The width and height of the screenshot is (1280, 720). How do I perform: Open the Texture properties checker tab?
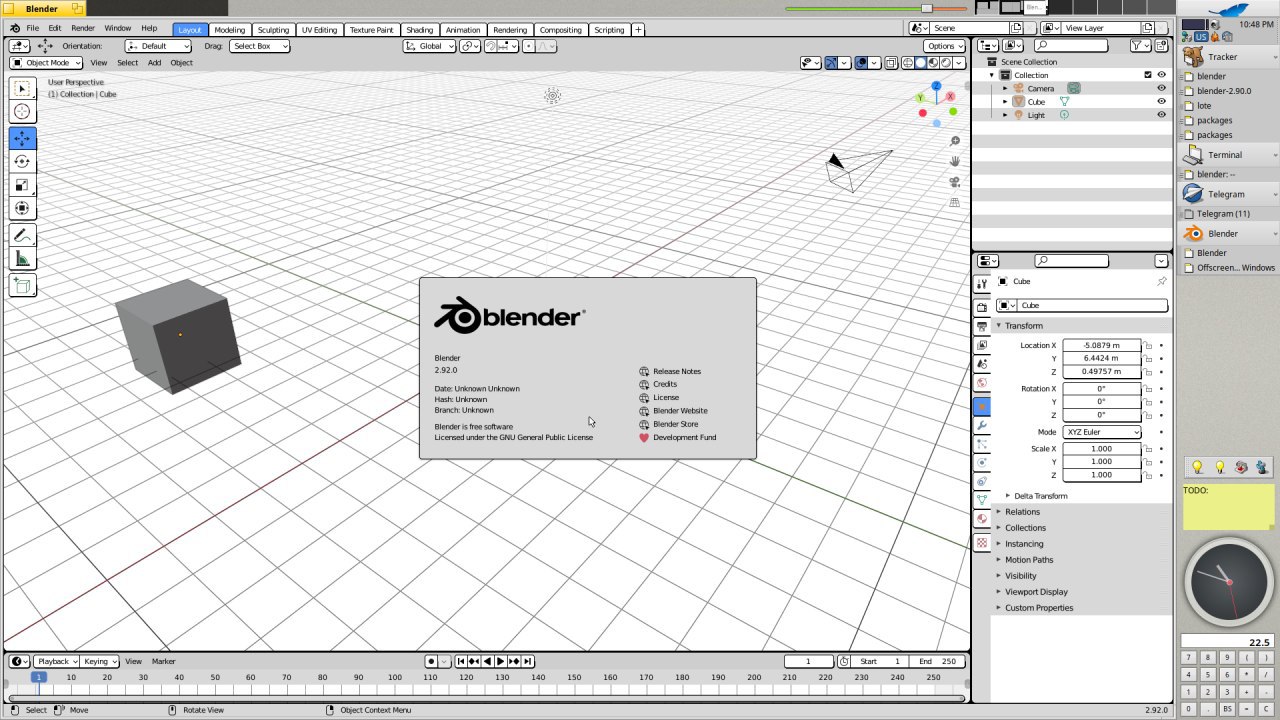click(982, 542)
